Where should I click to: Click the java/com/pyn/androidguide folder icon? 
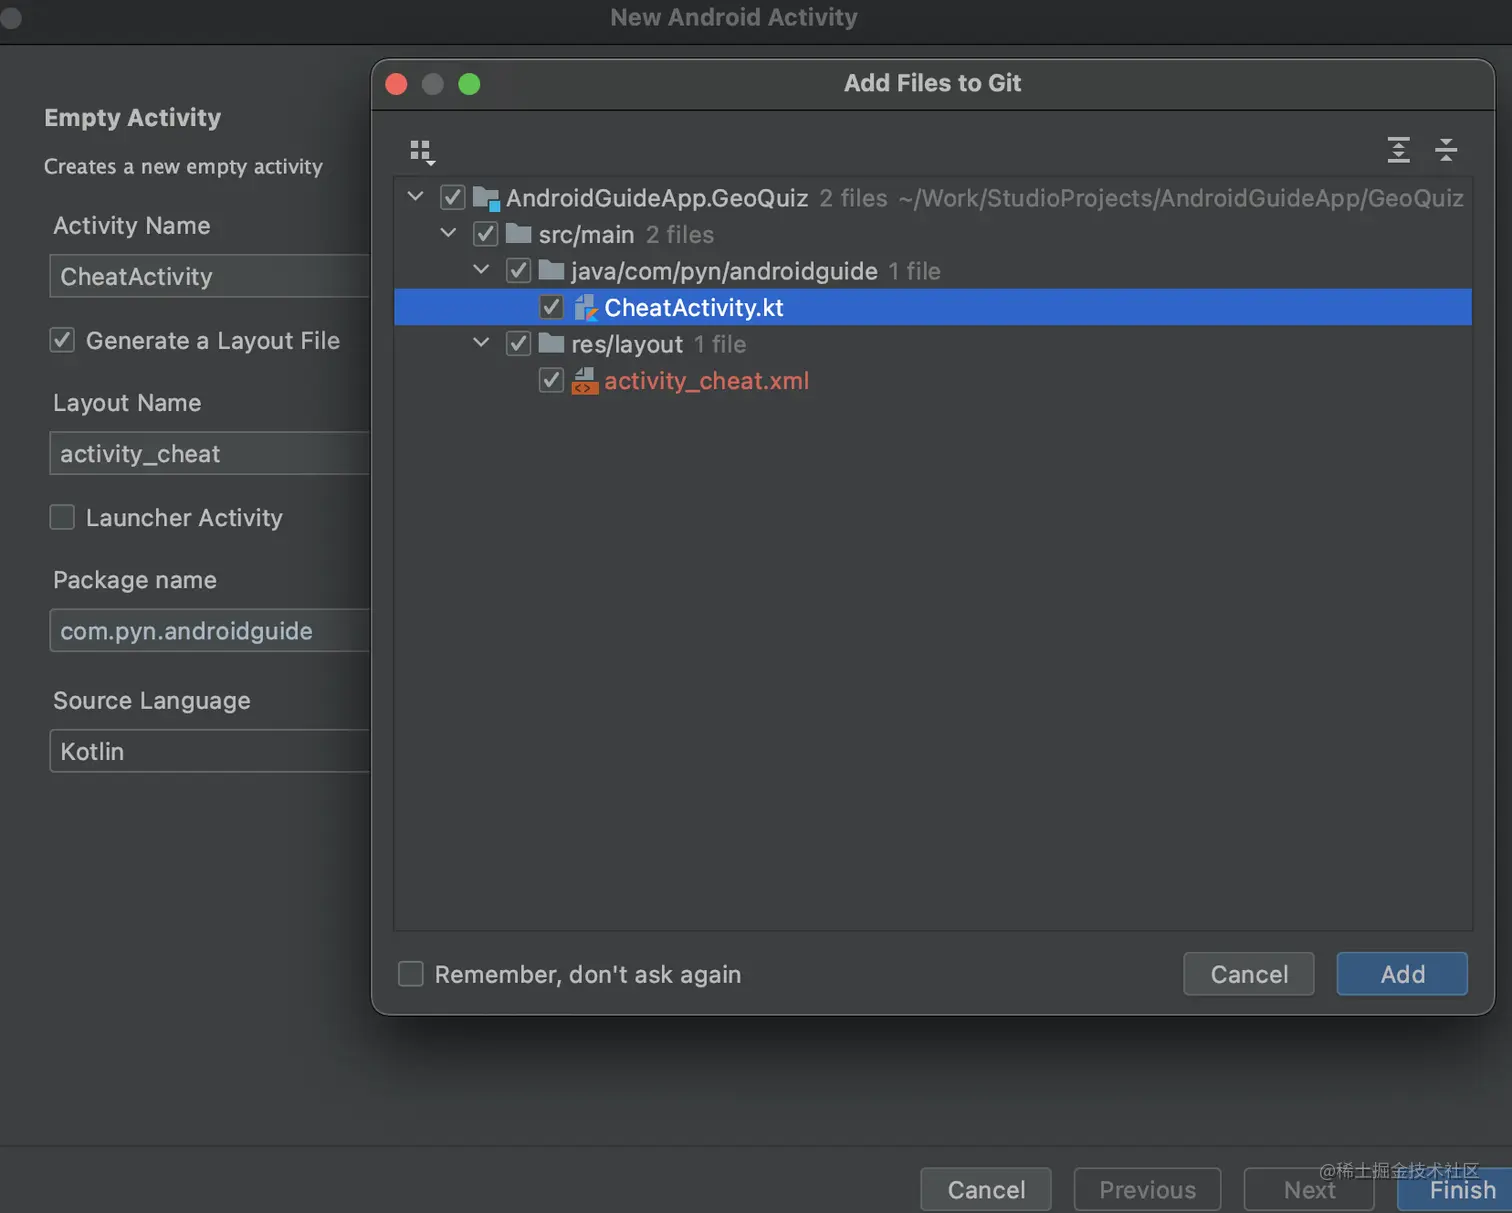[x=551, y=270]
